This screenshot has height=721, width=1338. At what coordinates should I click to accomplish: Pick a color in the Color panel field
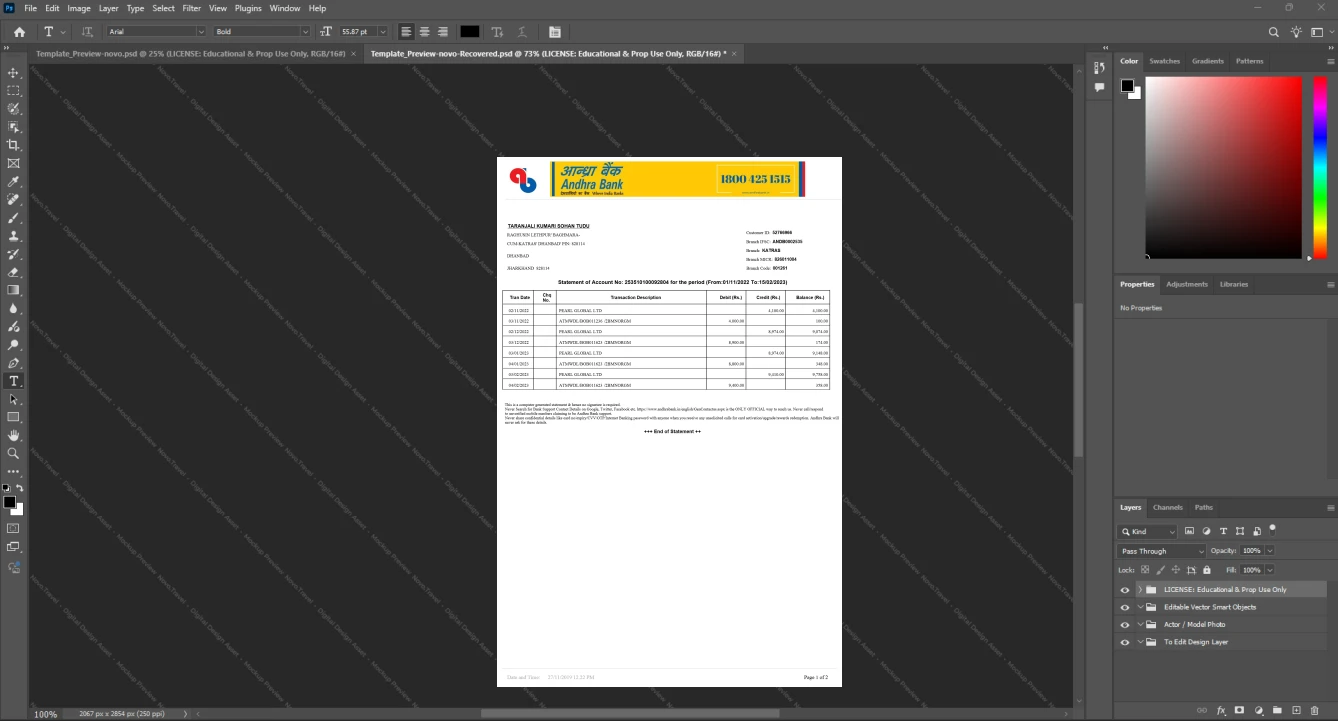coord(1223,167)
